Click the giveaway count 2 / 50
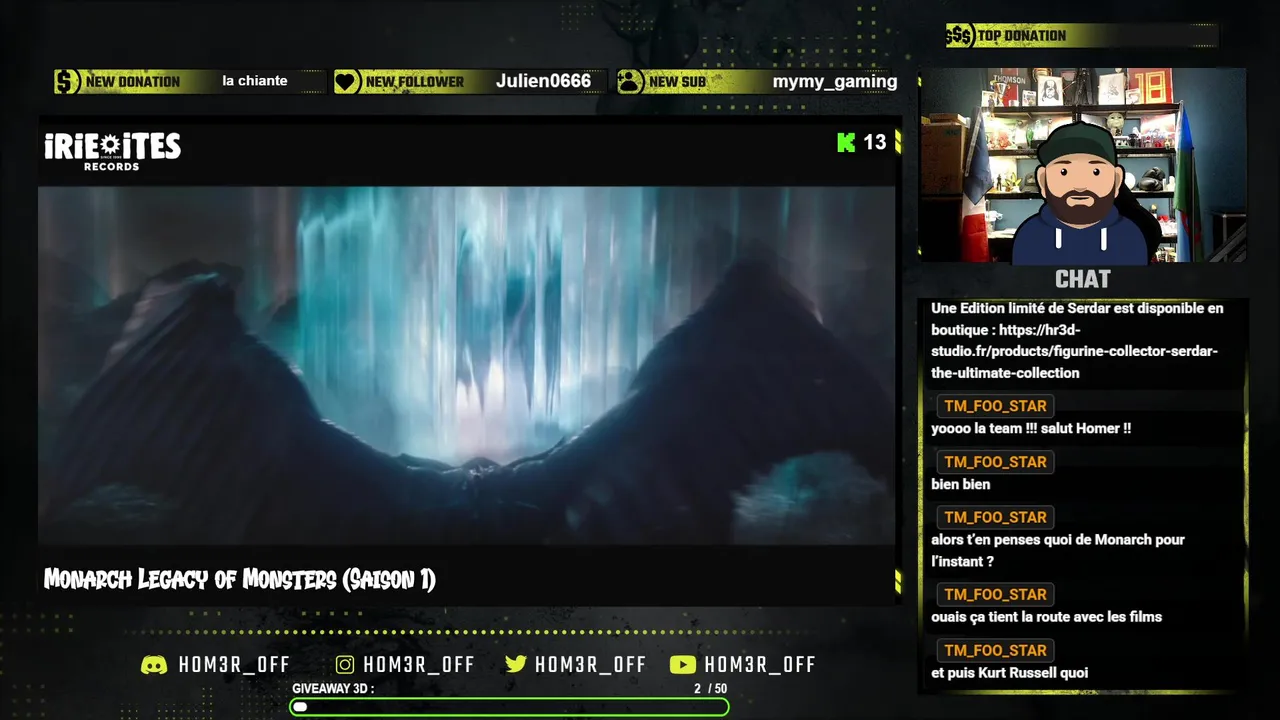Screen dimensions: 1280x720 (x=711, y=689)
